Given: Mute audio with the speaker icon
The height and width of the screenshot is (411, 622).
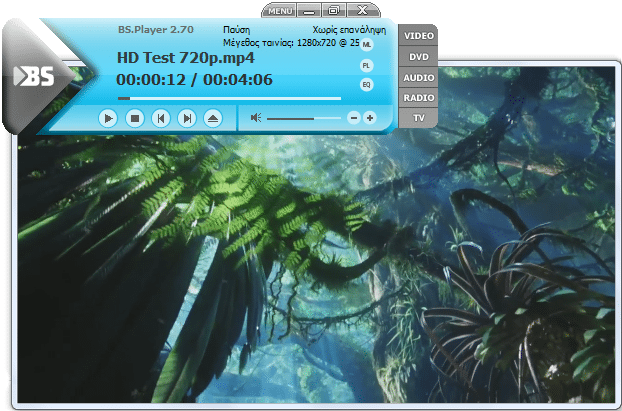Looking at the screenshot, I should pyautogui.click(x=256, y=117).
